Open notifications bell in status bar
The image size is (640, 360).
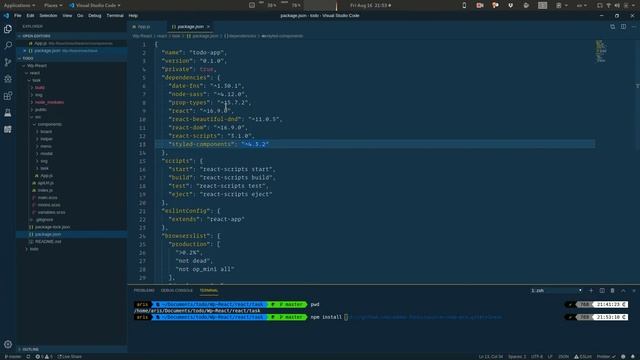click(633, 356)
